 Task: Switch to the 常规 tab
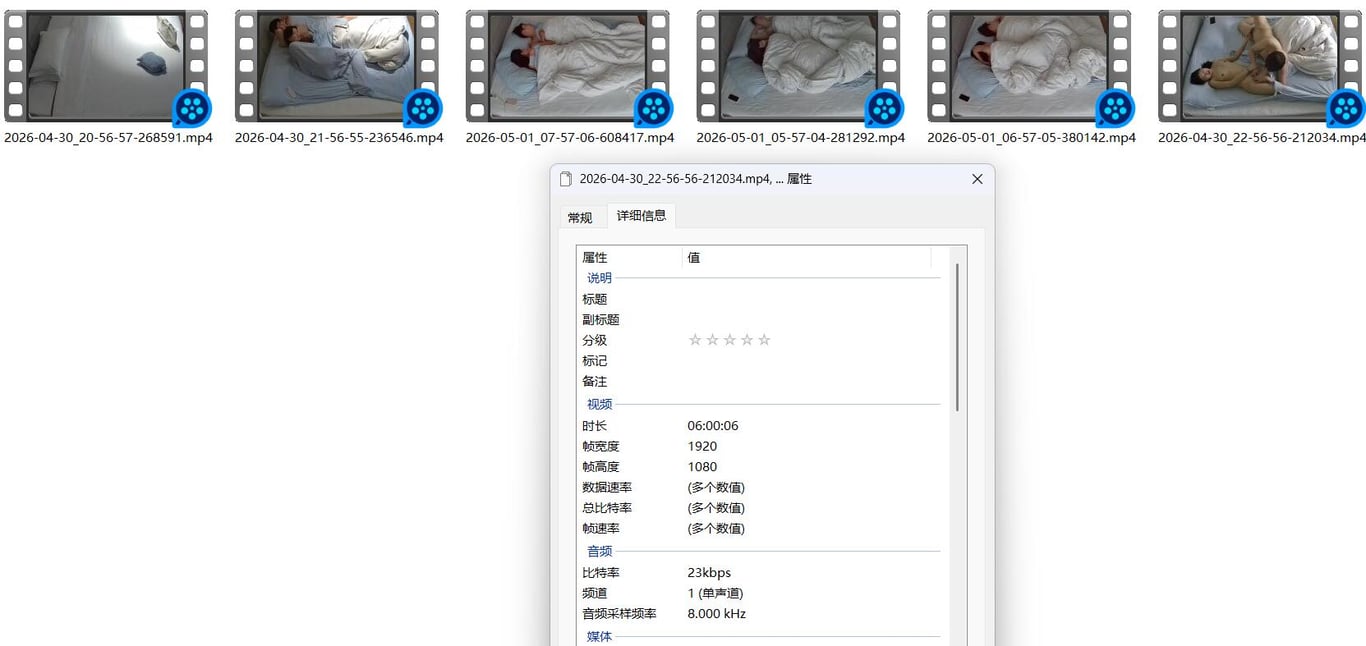point(580,217)
